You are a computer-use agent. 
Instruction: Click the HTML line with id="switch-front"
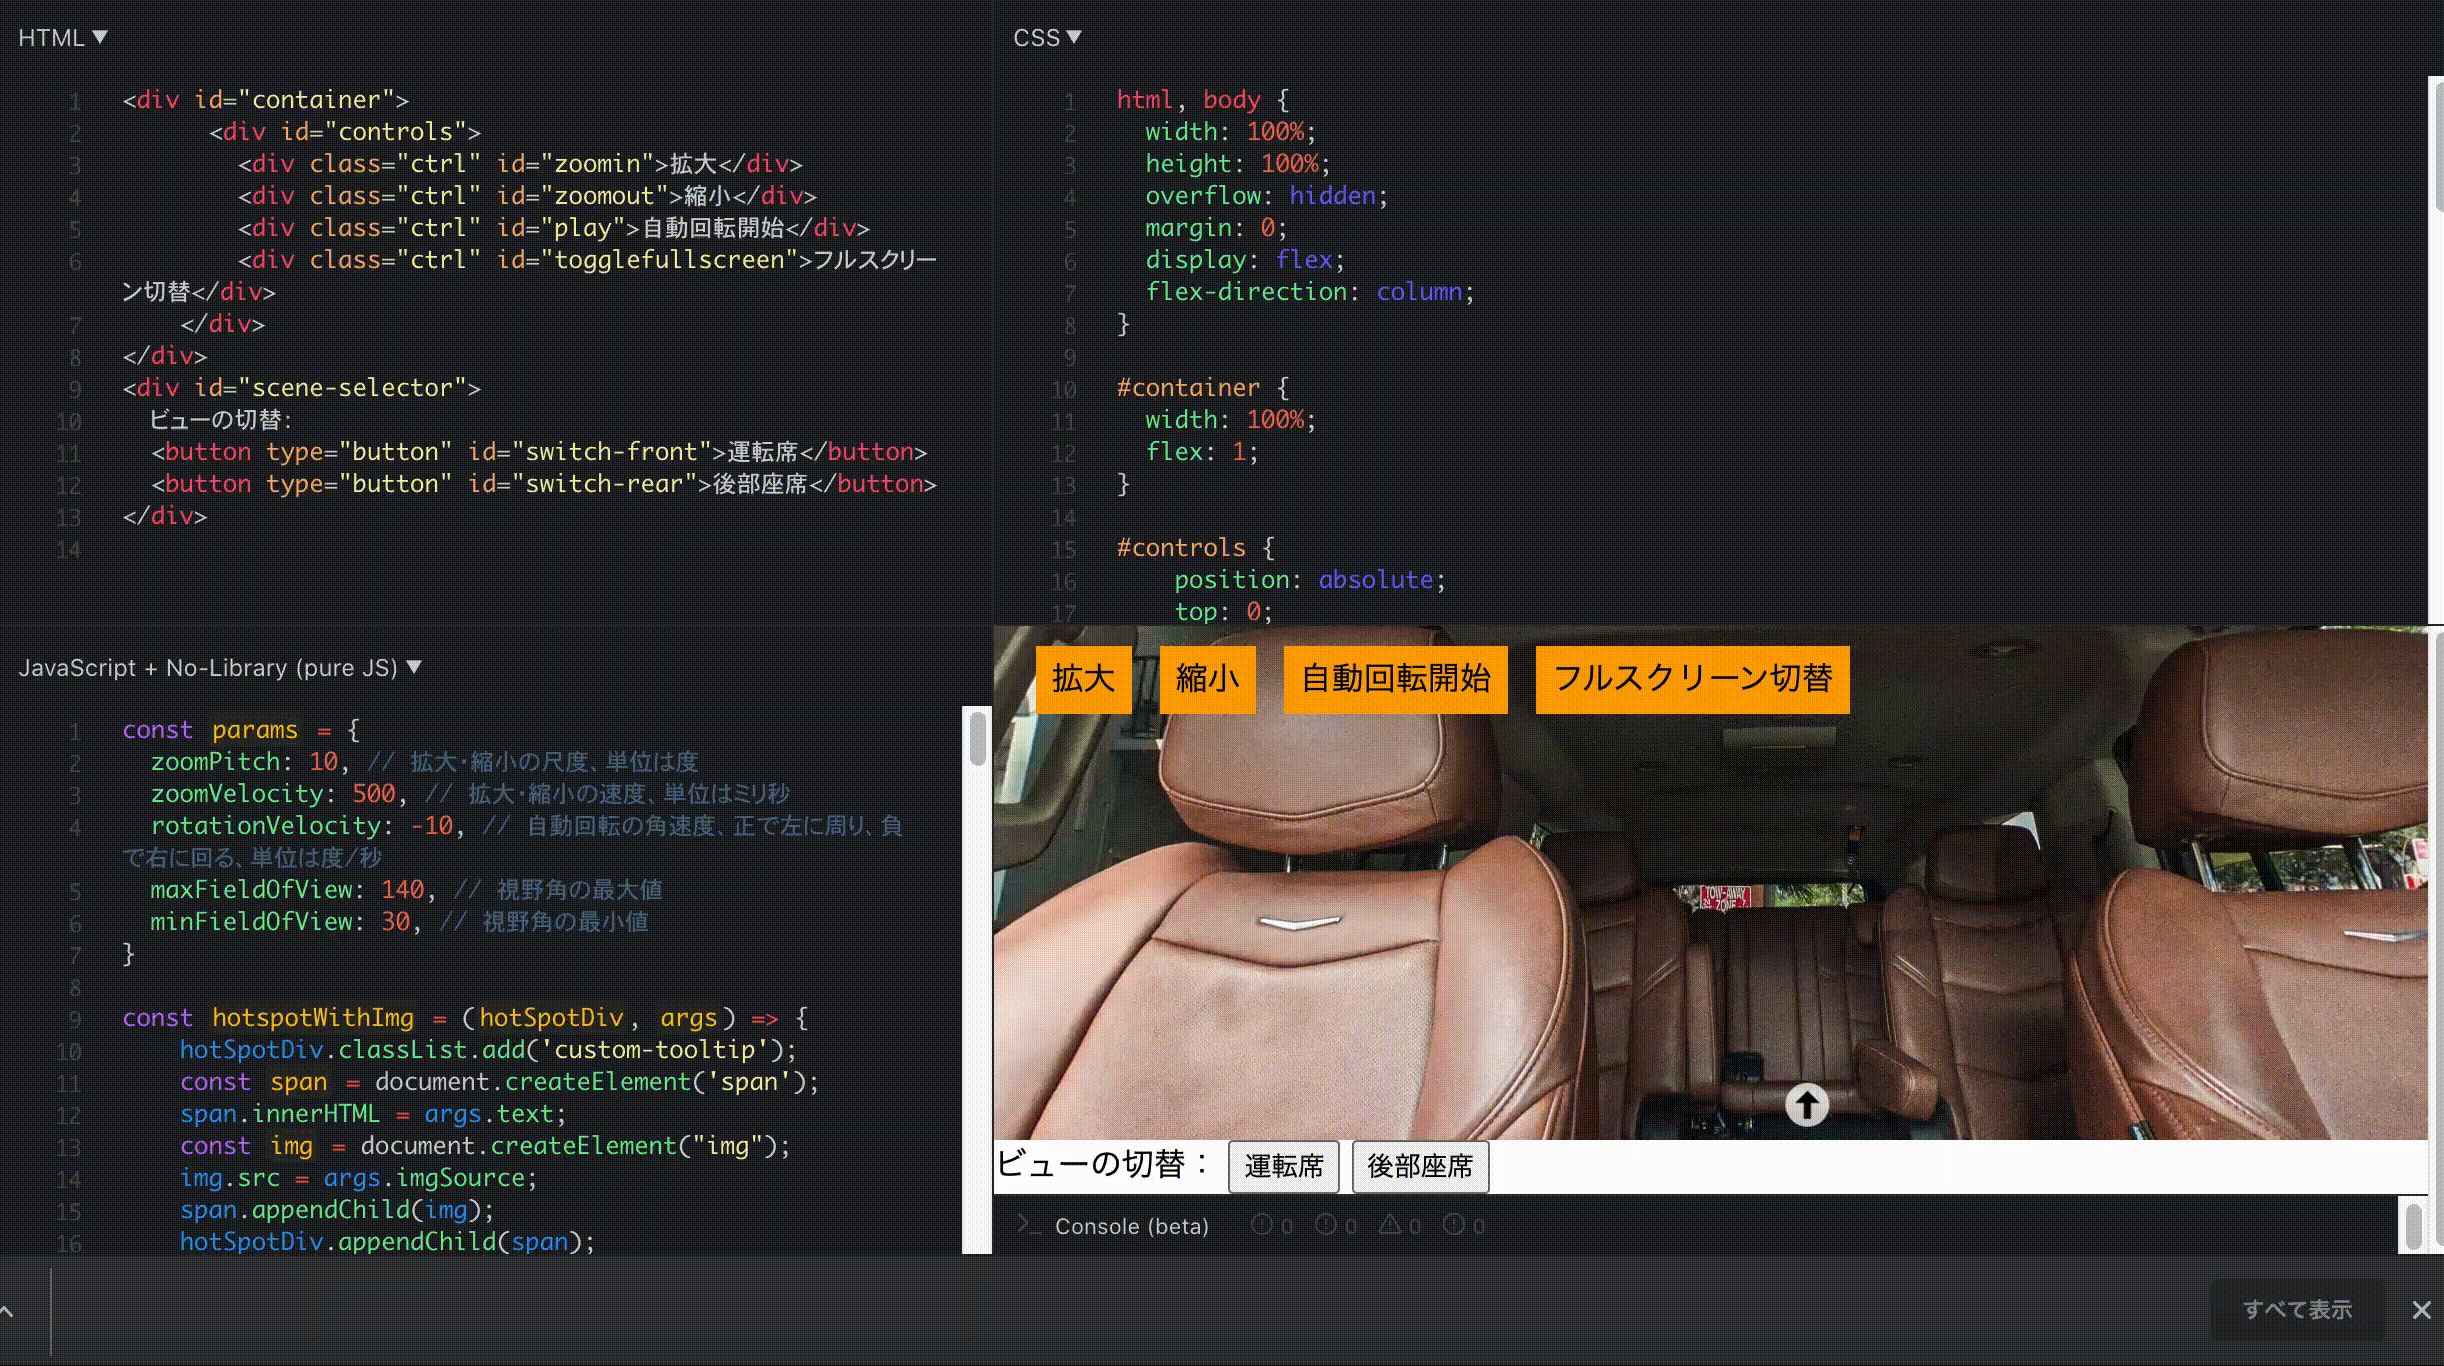tap(539, 451)
